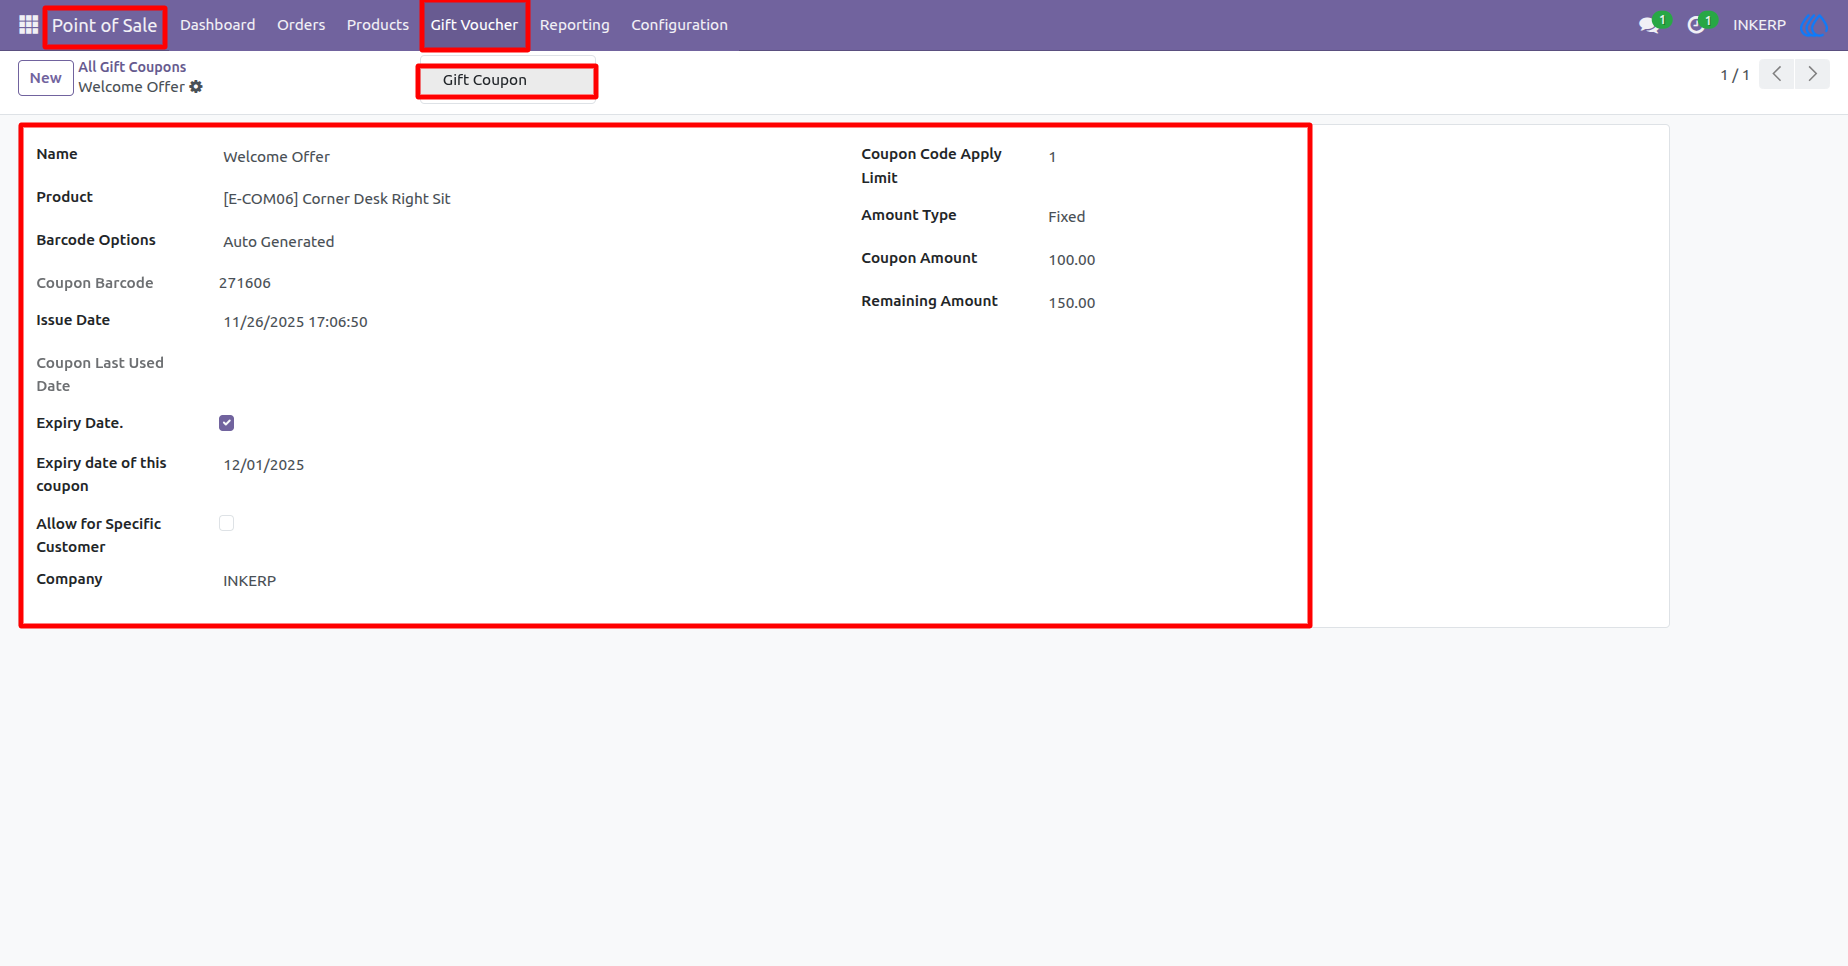Go to previous record arrow
This screenshot has height=966, width=1848.
[1777, 74]
